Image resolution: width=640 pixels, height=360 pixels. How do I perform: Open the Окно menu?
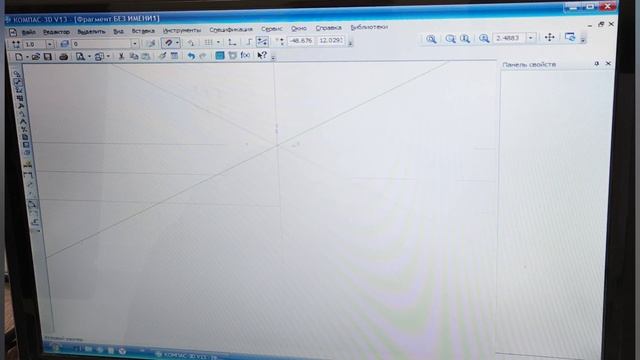pyautogui.click(x=299, y=28)
